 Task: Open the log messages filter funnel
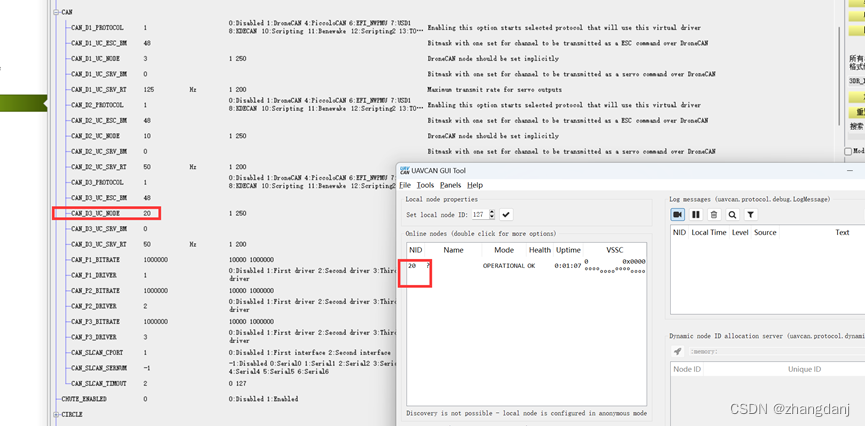(750, 215)
